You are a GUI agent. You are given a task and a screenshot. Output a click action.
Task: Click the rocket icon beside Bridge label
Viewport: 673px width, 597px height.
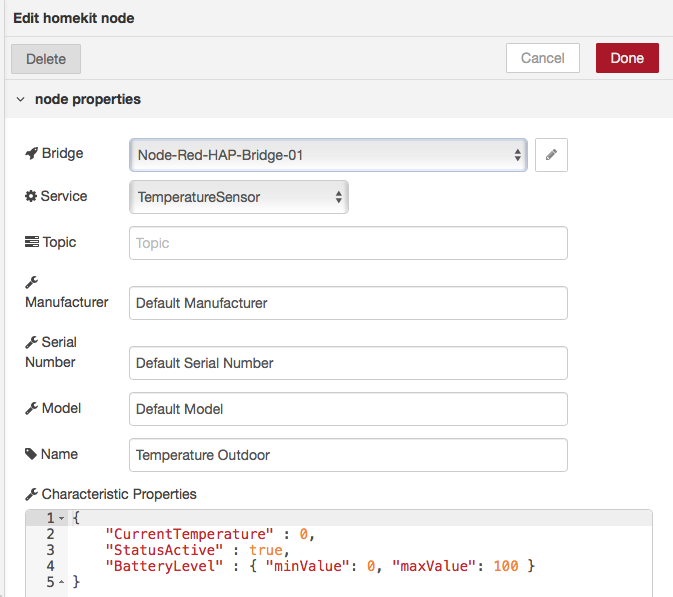[x=31, y=153]
